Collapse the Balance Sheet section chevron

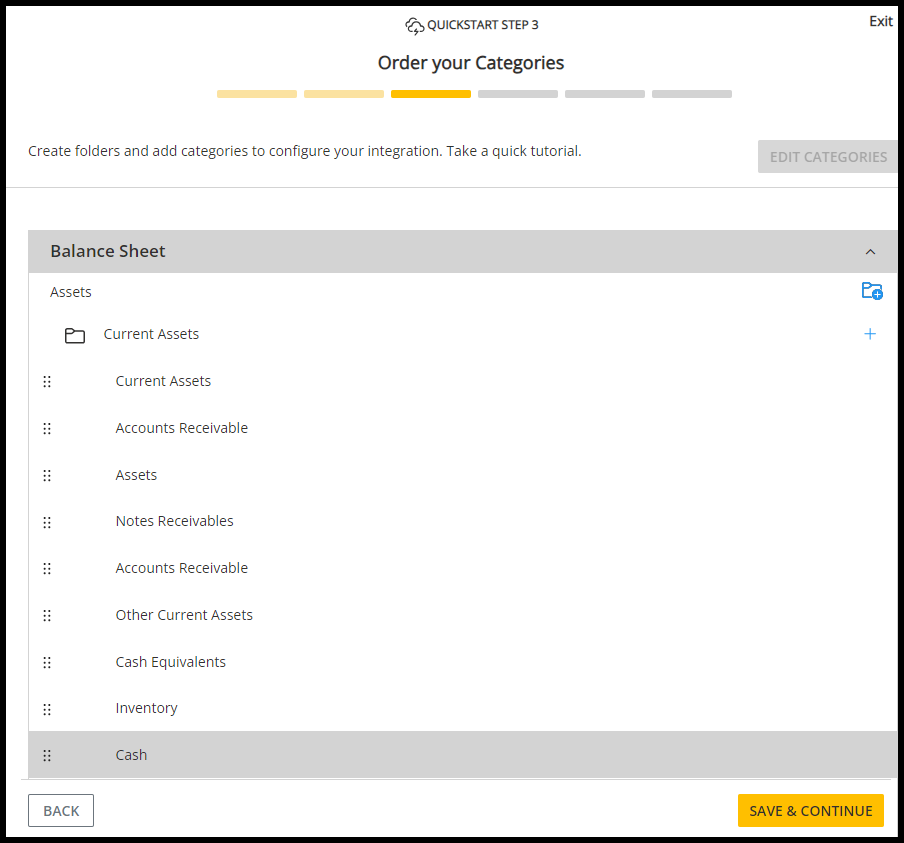870,252
